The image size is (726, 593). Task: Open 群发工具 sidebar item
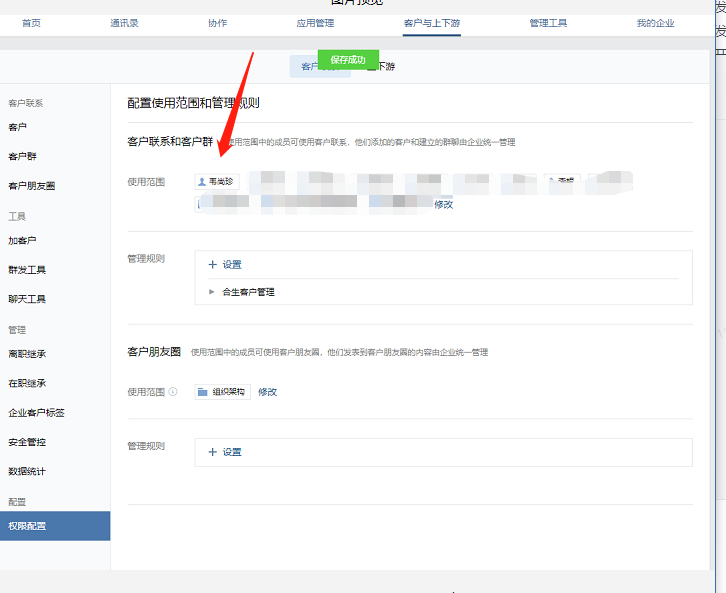point(27,270)
